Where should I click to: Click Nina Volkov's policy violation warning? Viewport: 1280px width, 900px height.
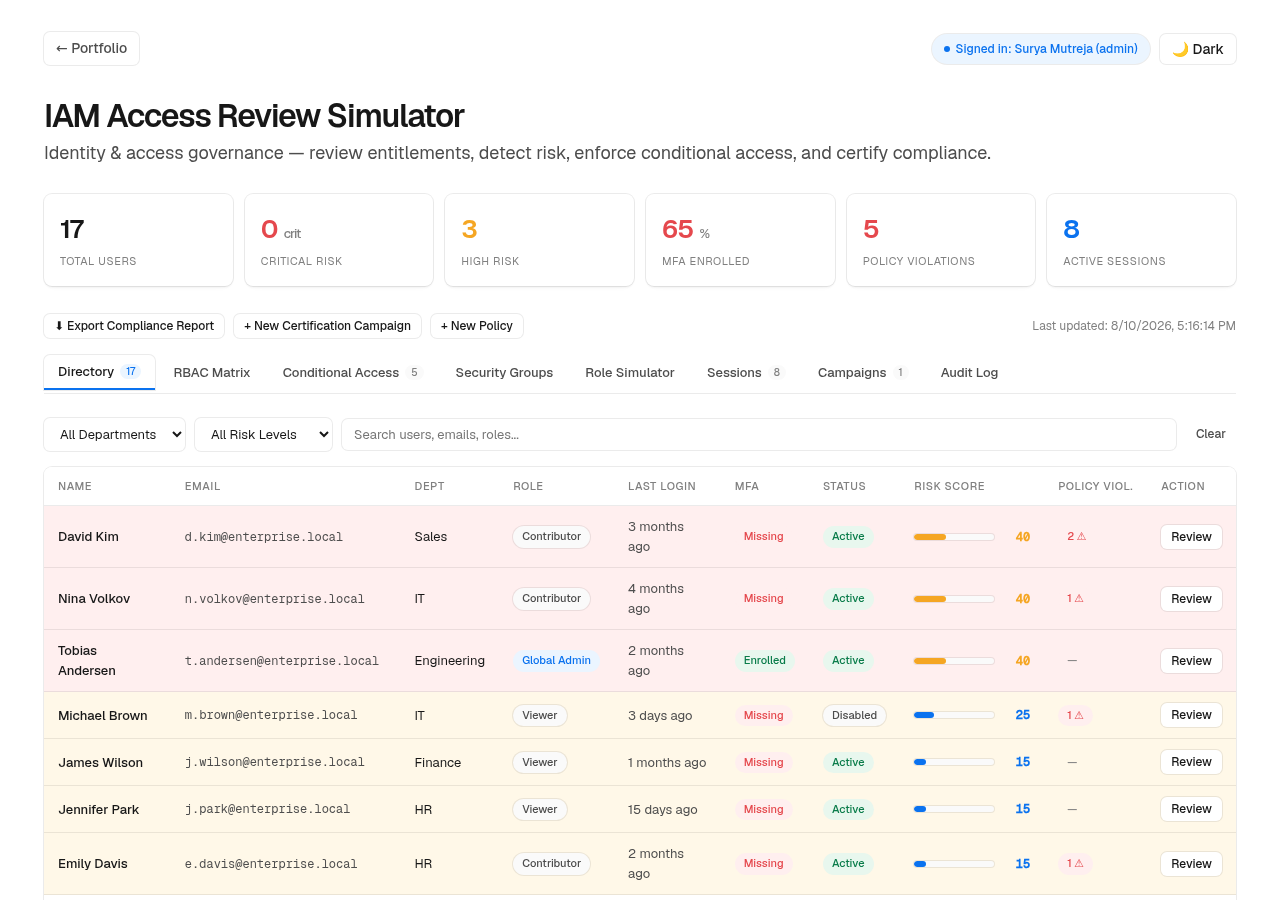click(x=1075, y=598)
